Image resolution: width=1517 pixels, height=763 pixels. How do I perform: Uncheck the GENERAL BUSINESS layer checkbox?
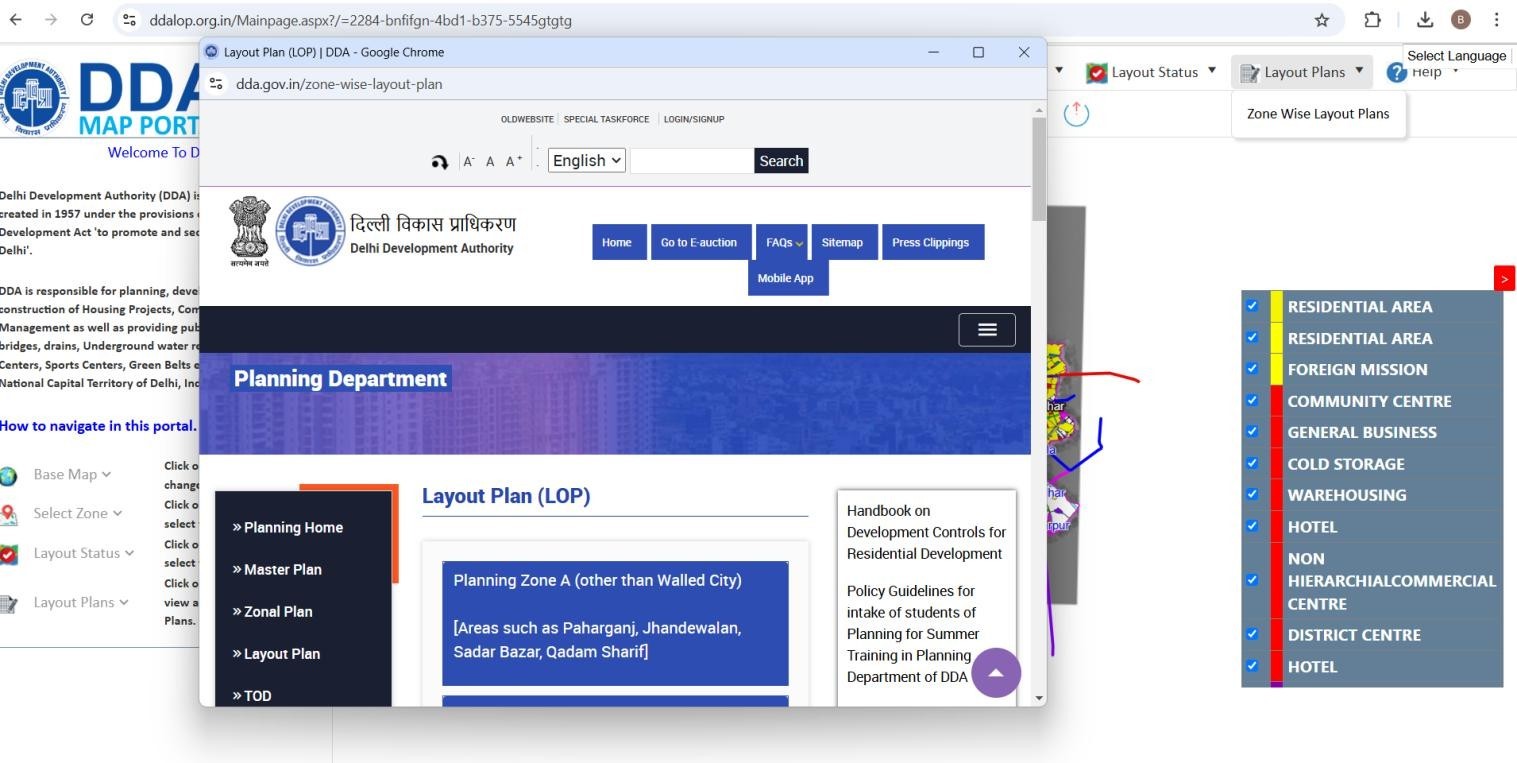click(x=1252, y=431)
